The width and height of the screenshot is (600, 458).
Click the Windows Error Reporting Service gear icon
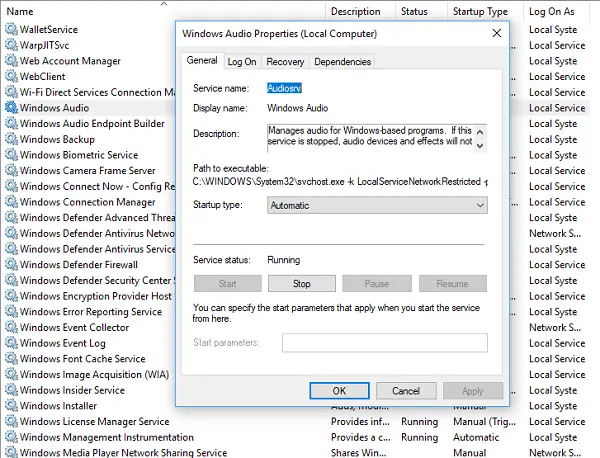(11, 311)
